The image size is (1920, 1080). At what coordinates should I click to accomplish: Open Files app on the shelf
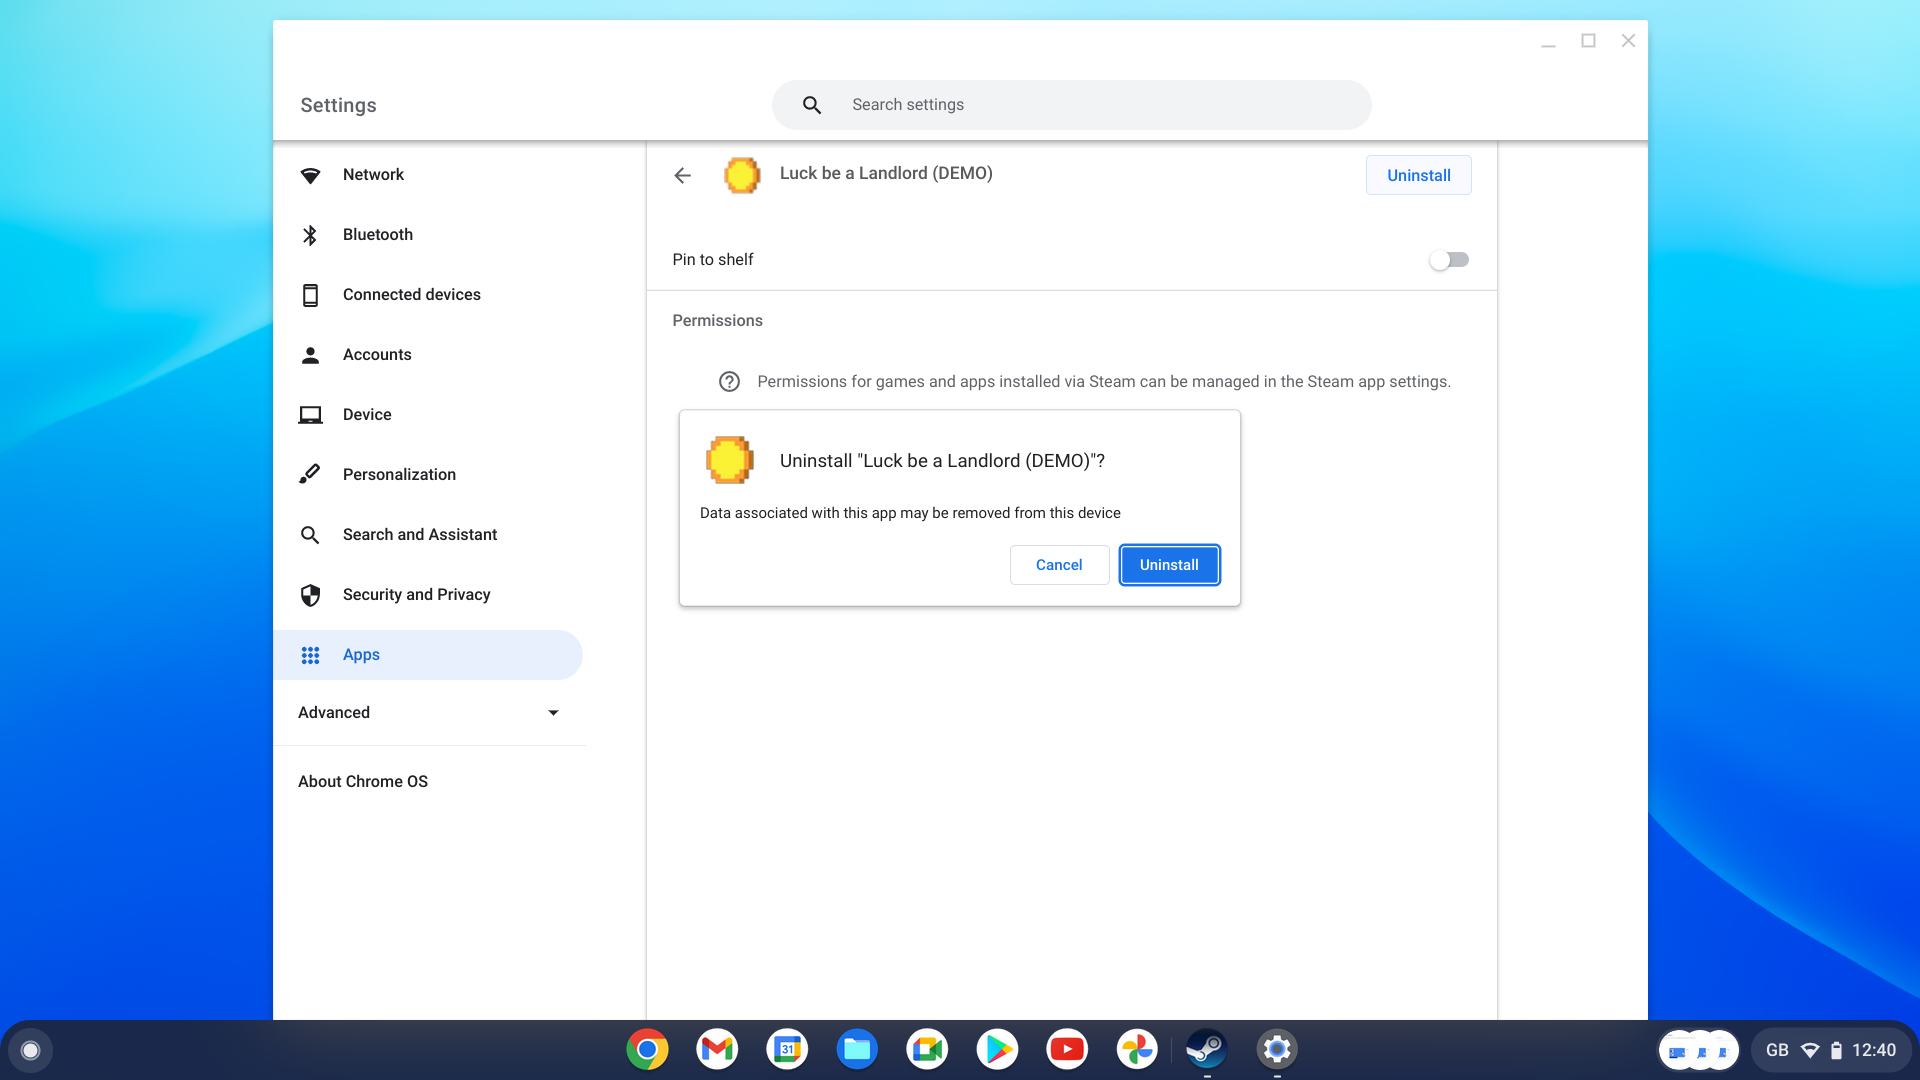[857, 1049]
